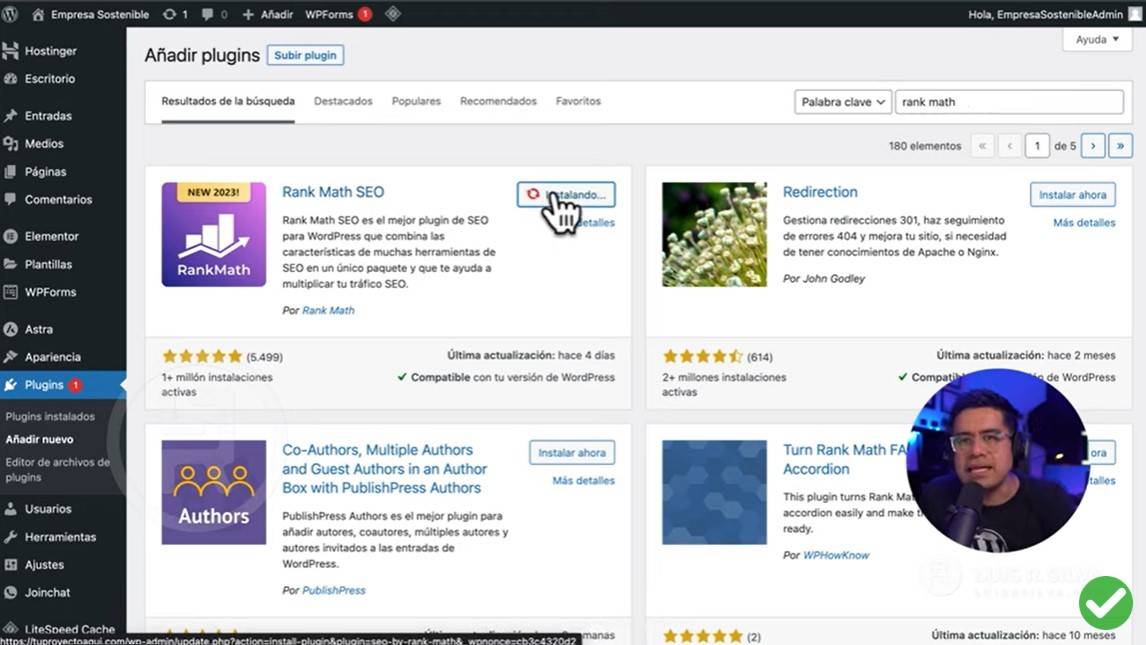Screen dimensions: 1146x645
Task: Open Editor de archivos de plugins
Action: tap(57, 470)
